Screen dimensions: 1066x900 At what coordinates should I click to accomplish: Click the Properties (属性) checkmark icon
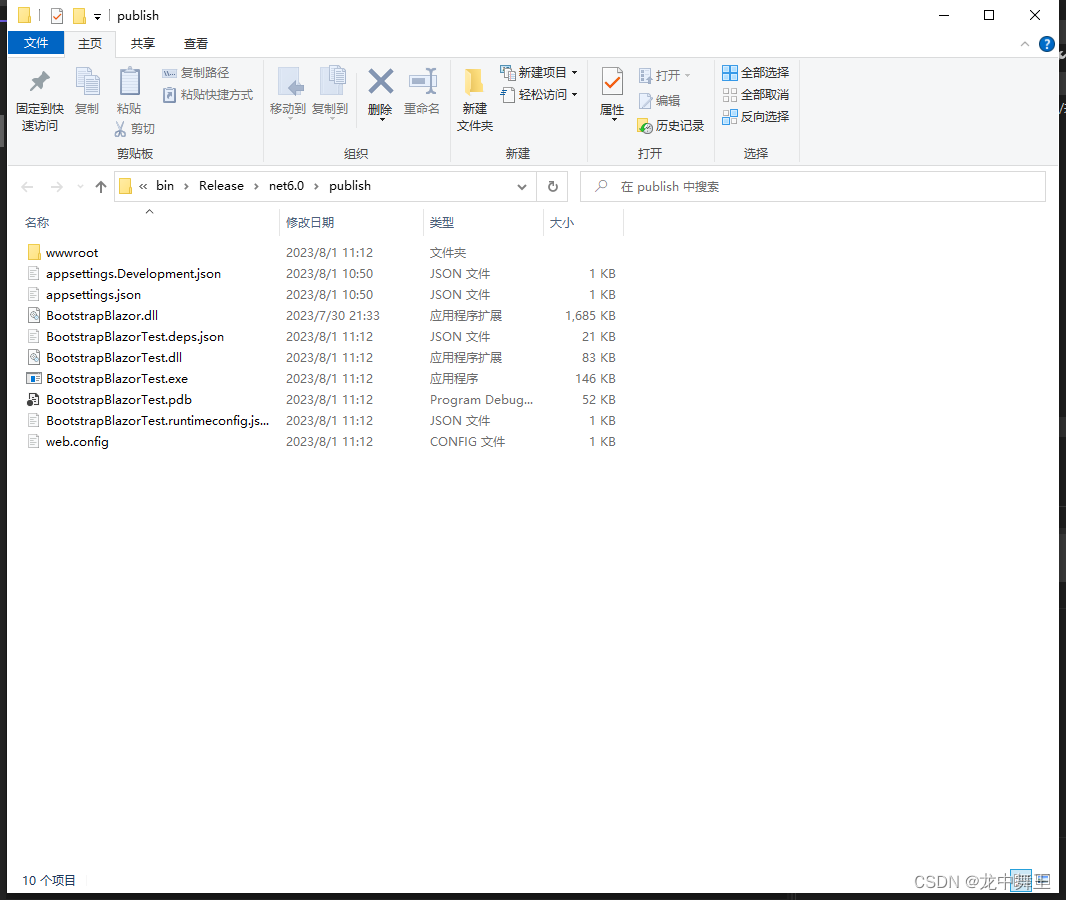coord(612,82)
